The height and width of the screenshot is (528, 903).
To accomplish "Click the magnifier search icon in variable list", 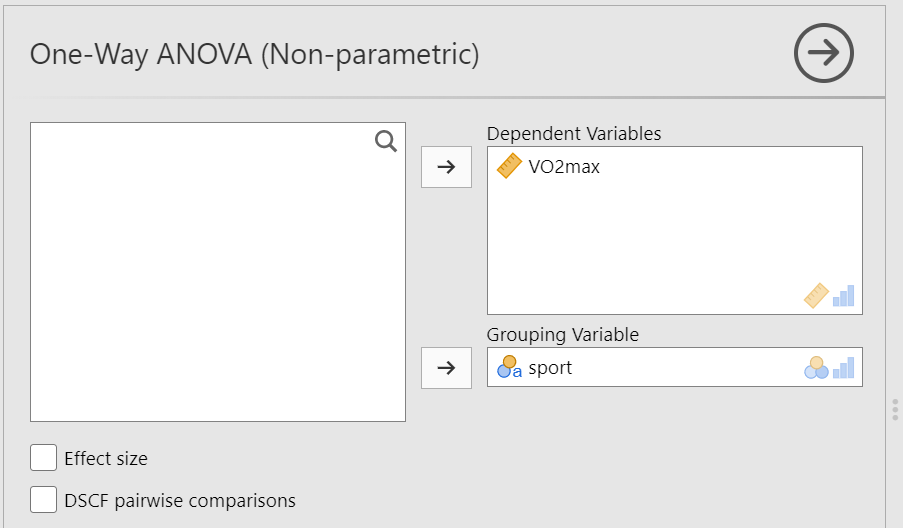I will pos(386,141).
